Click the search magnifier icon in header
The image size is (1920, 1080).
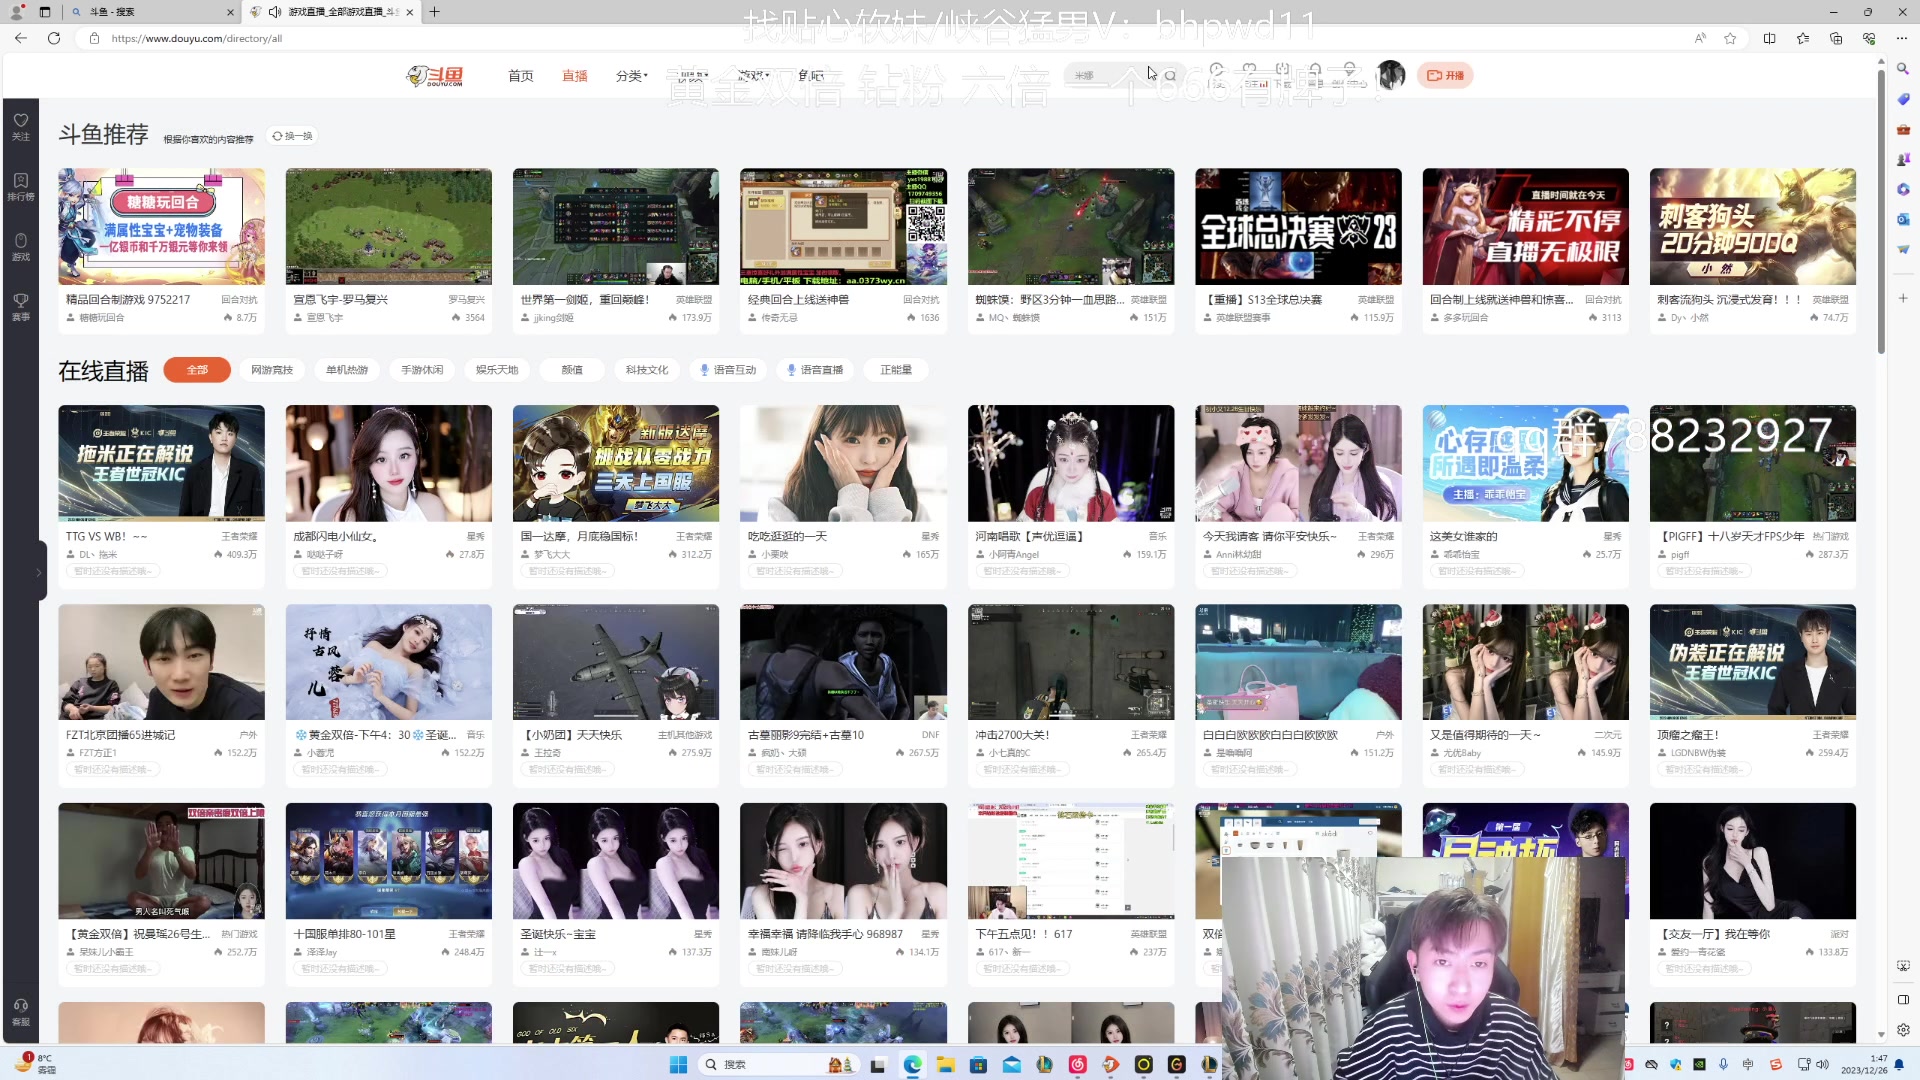tap(1170, 76)
